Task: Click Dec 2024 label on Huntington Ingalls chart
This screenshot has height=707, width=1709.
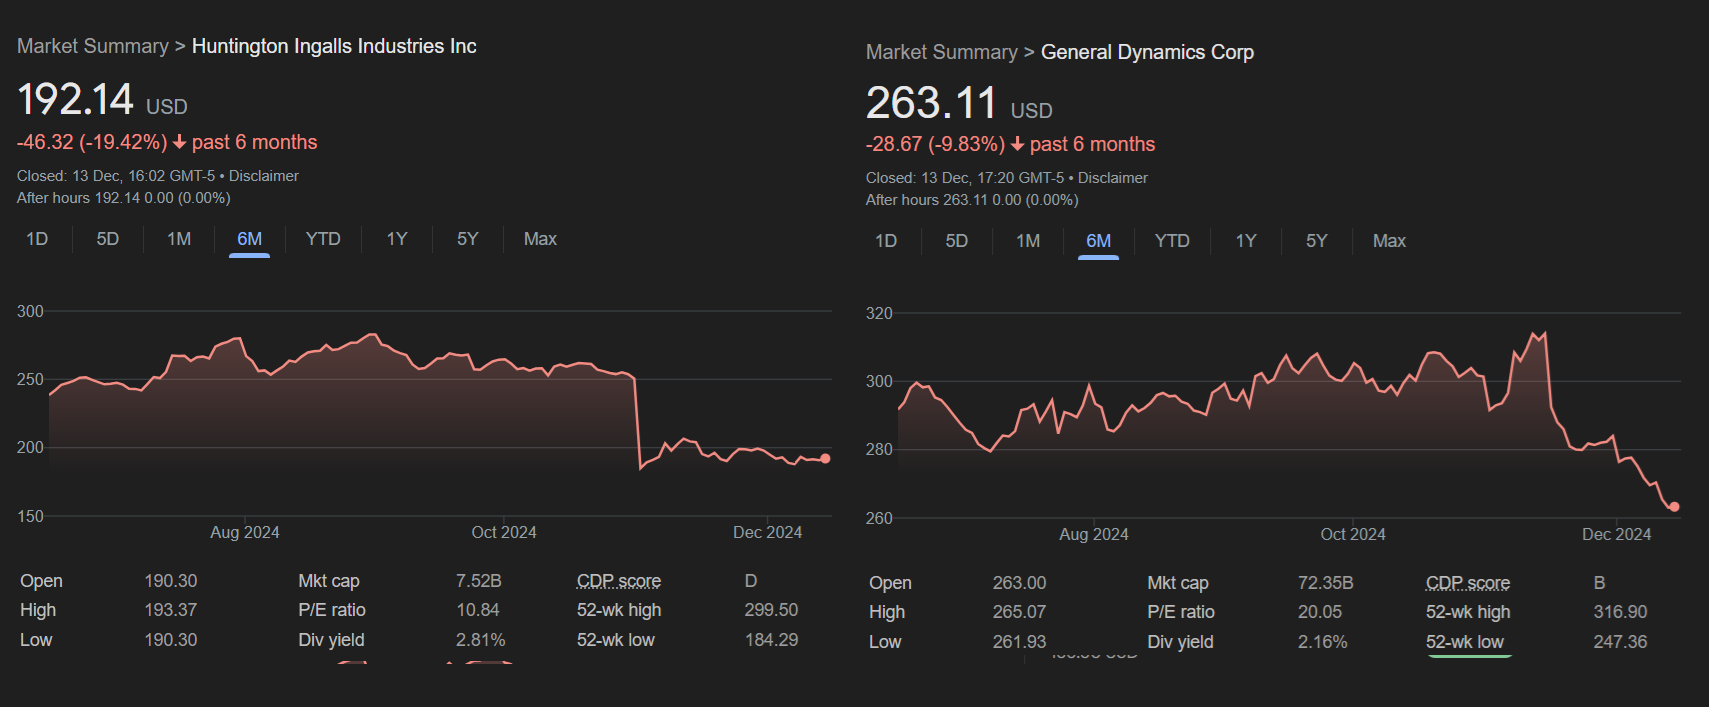Action: [767, 532]
